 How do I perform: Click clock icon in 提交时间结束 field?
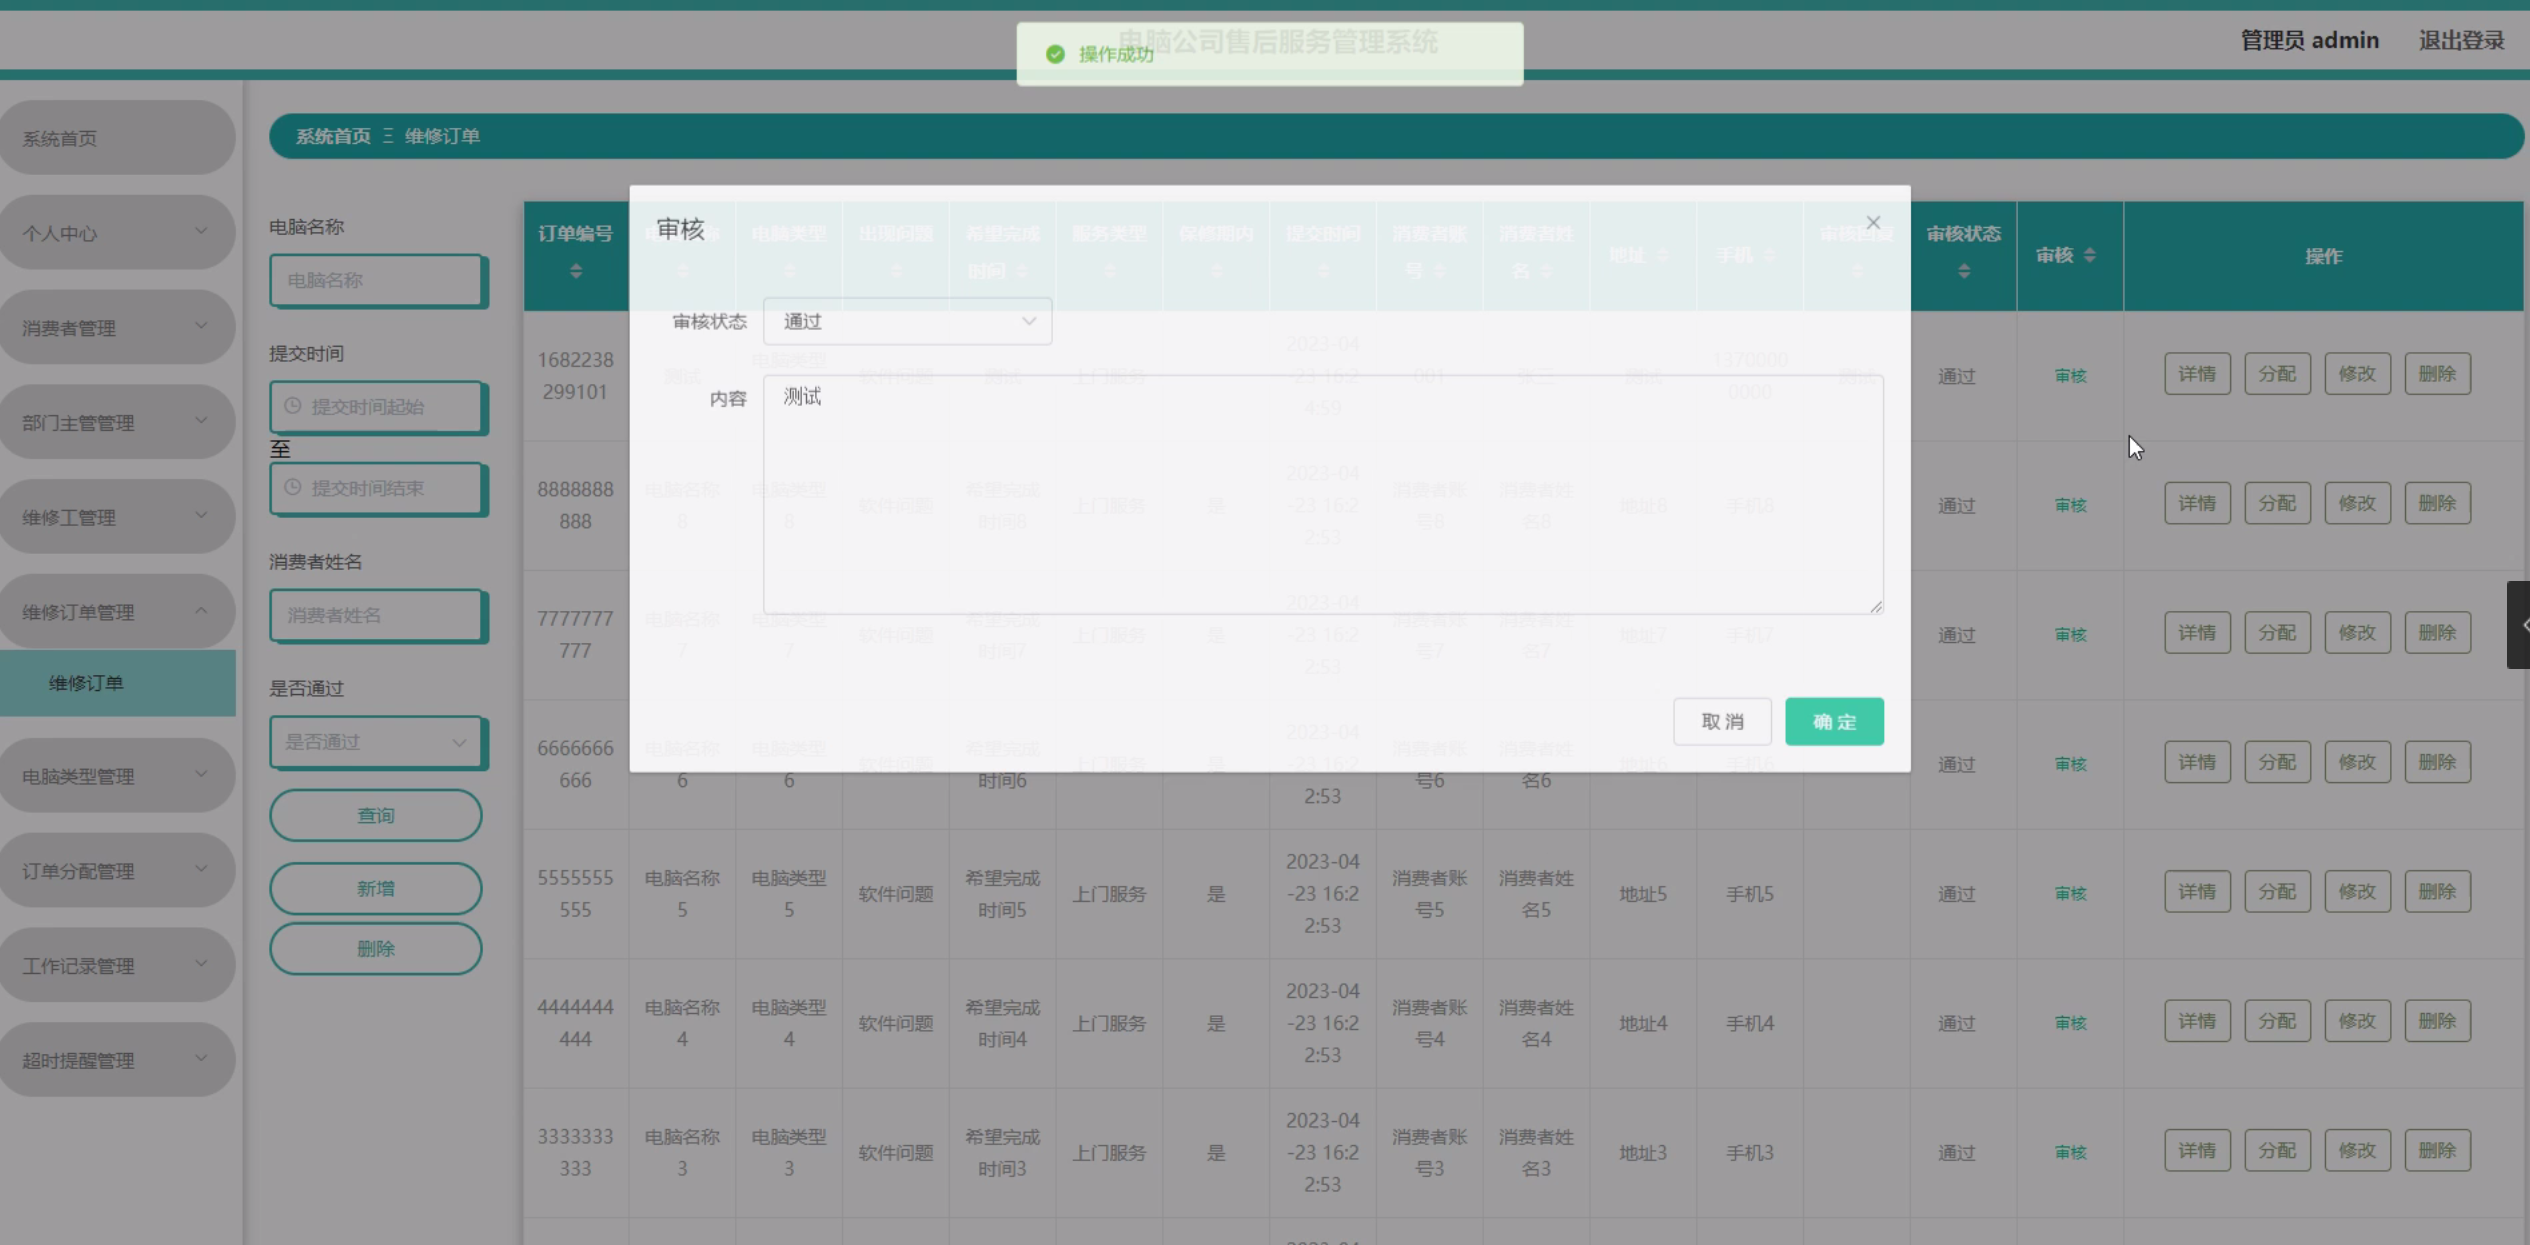[x=293, y=487]
